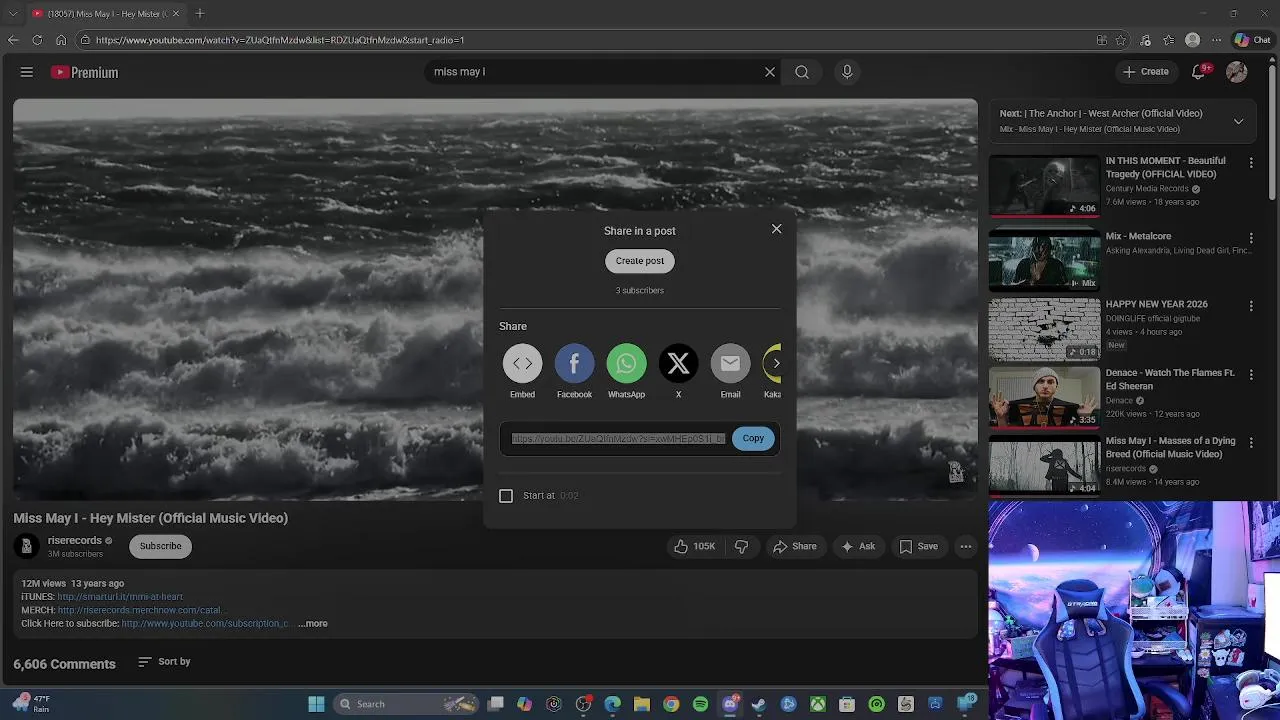Viewport: 1280px width, 720px height.
Task: Open the taskbar weather widget
Action: point(30,704)
